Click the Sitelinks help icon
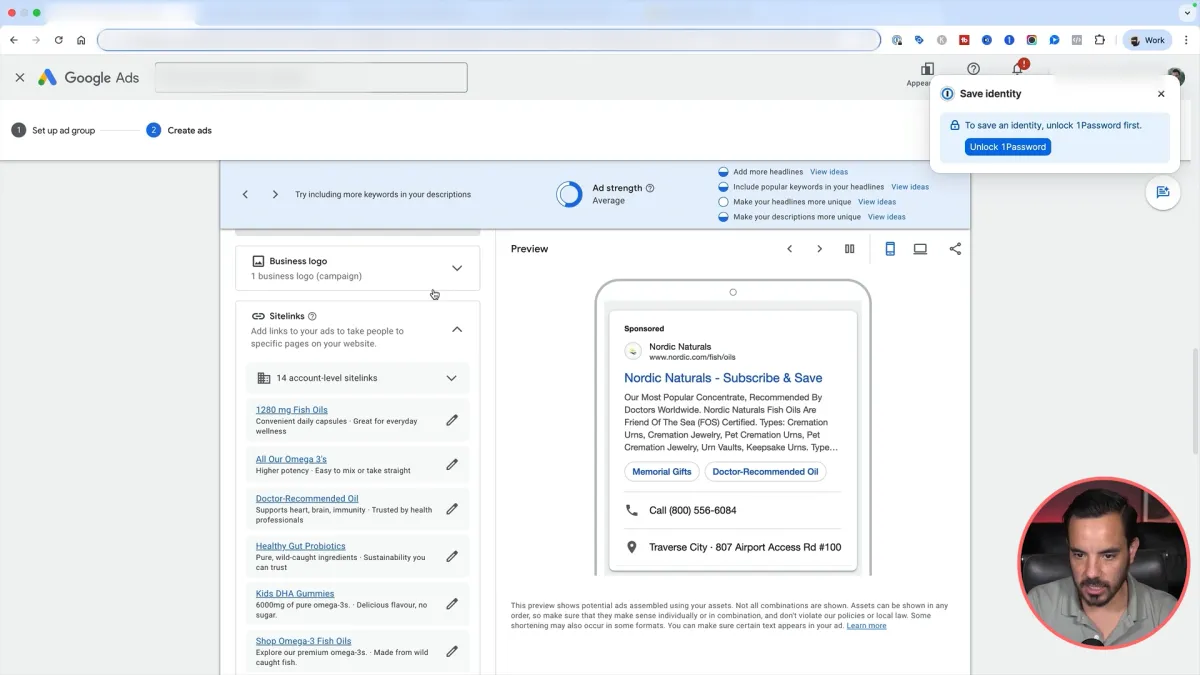The image size is (1200, 675). [x=312, y=316]
